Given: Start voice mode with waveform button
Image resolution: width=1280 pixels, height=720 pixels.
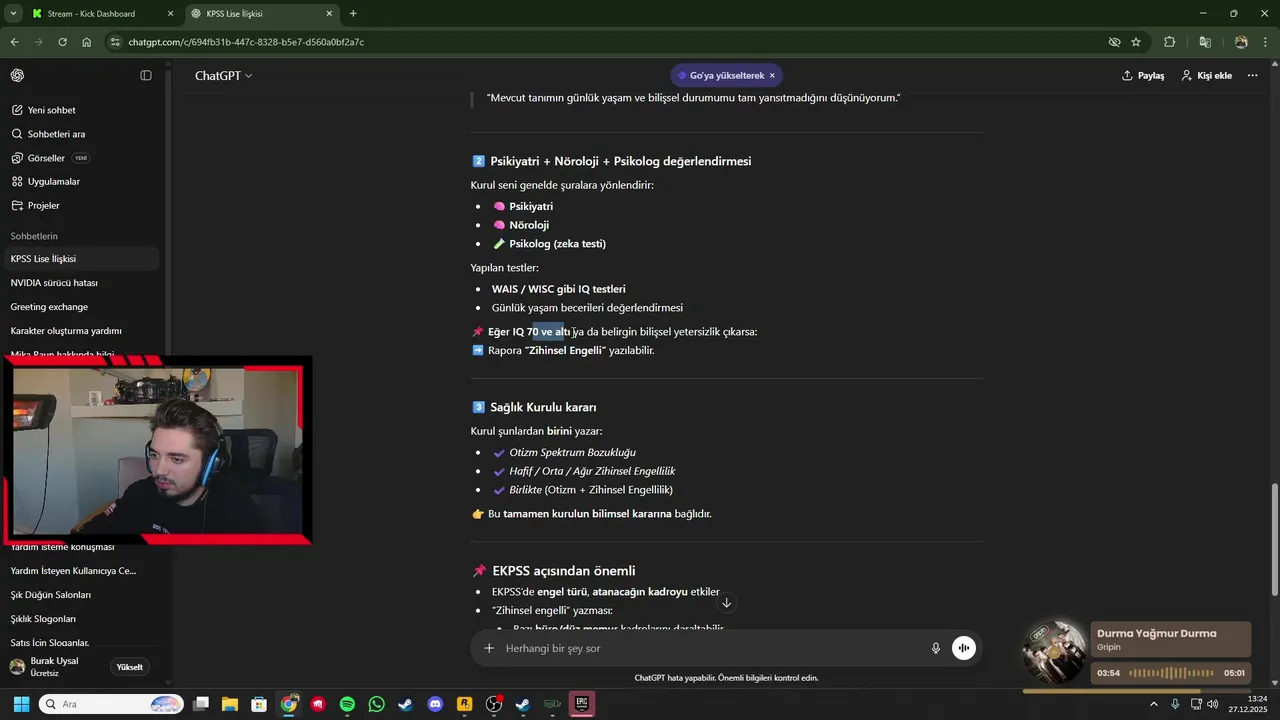Looking at the screenshot, I should click(x=964, y=648).
